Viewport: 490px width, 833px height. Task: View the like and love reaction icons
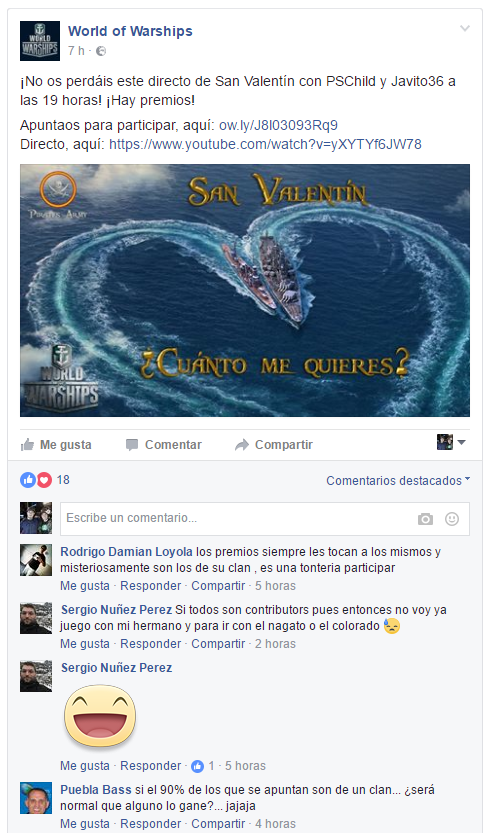(x=36, y=480)
